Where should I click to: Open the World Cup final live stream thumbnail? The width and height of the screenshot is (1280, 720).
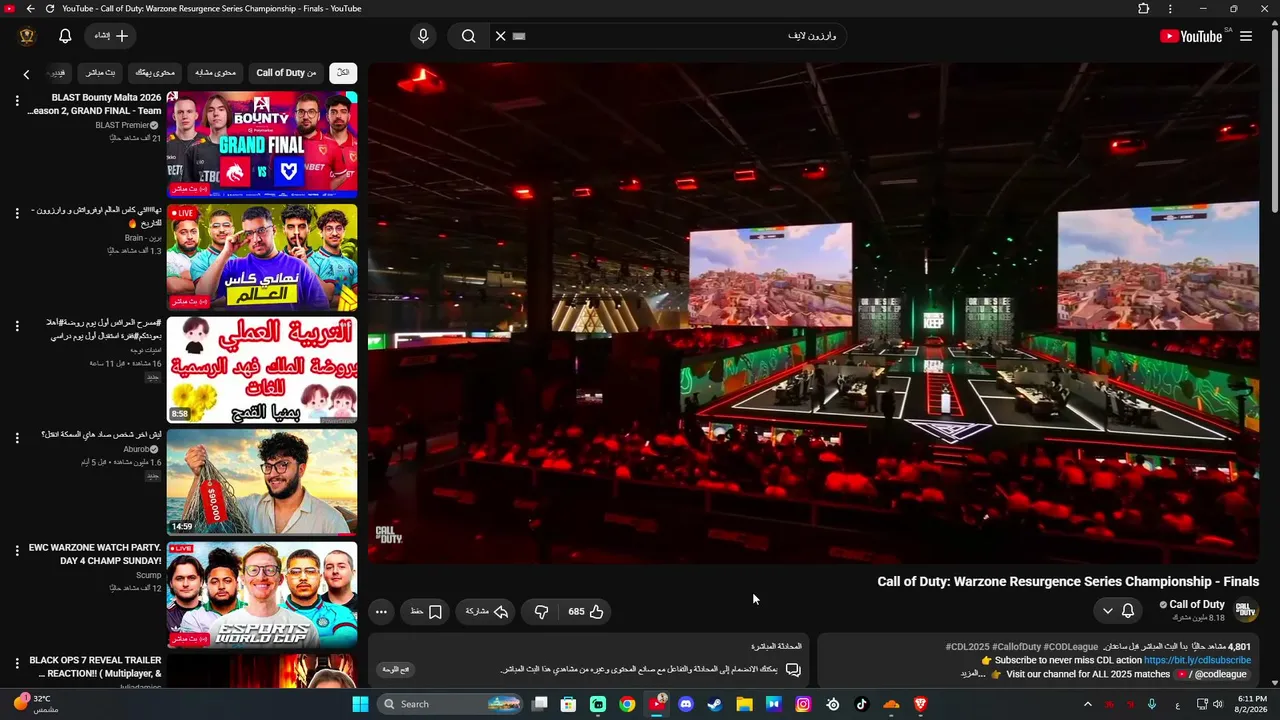262,257
